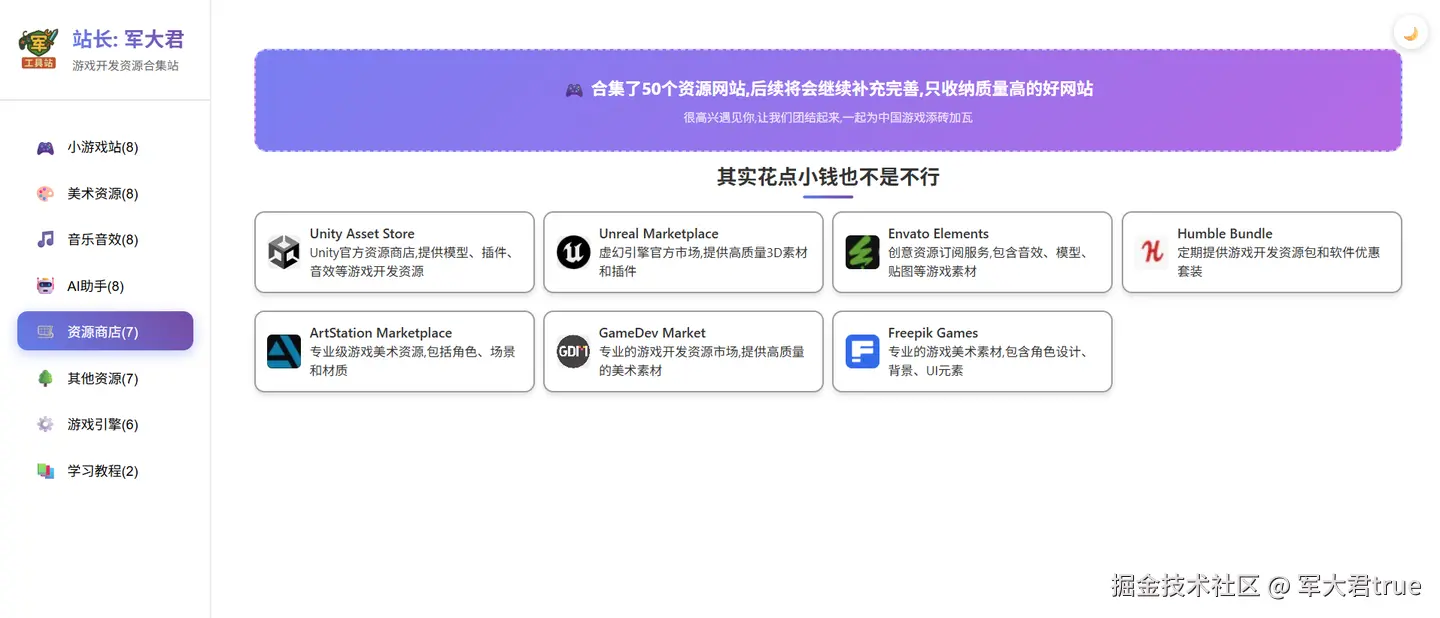The image size is (1440, 618).
Task: Click the palette icon beside 美术资源
Action: [45, 194]
